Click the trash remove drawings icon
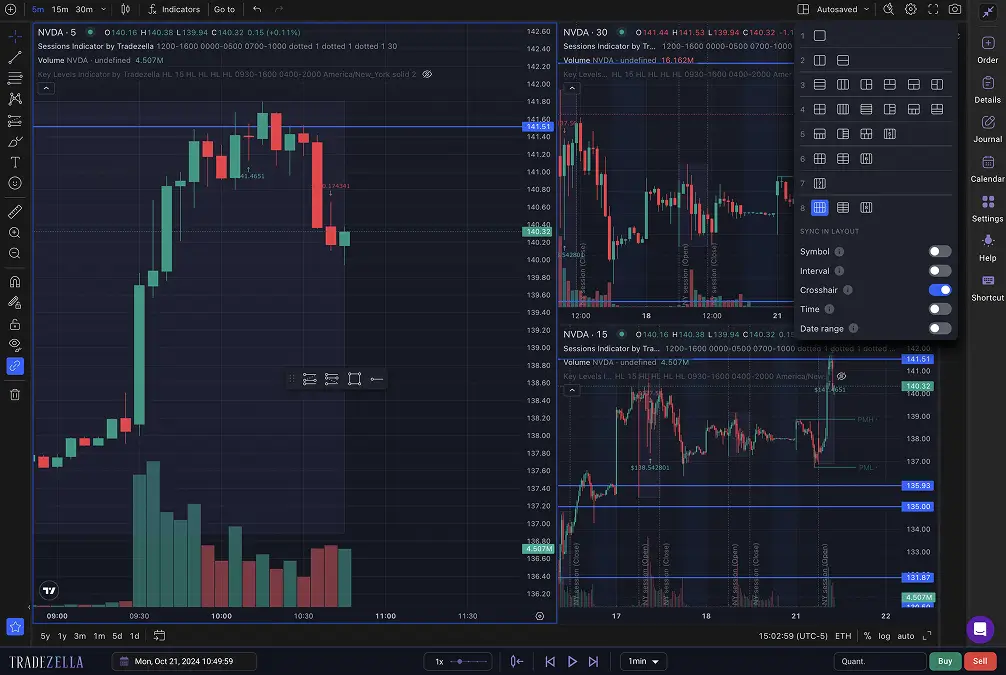 pos(15,395)
